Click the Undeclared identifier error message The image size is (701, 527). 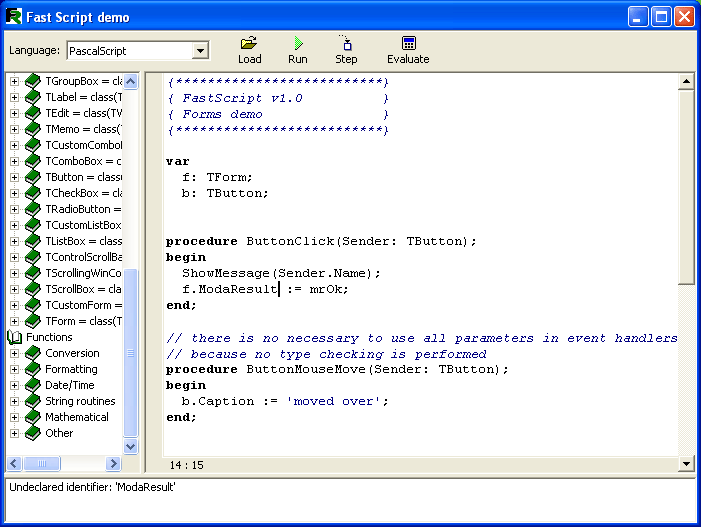click(x=92, y=487)
